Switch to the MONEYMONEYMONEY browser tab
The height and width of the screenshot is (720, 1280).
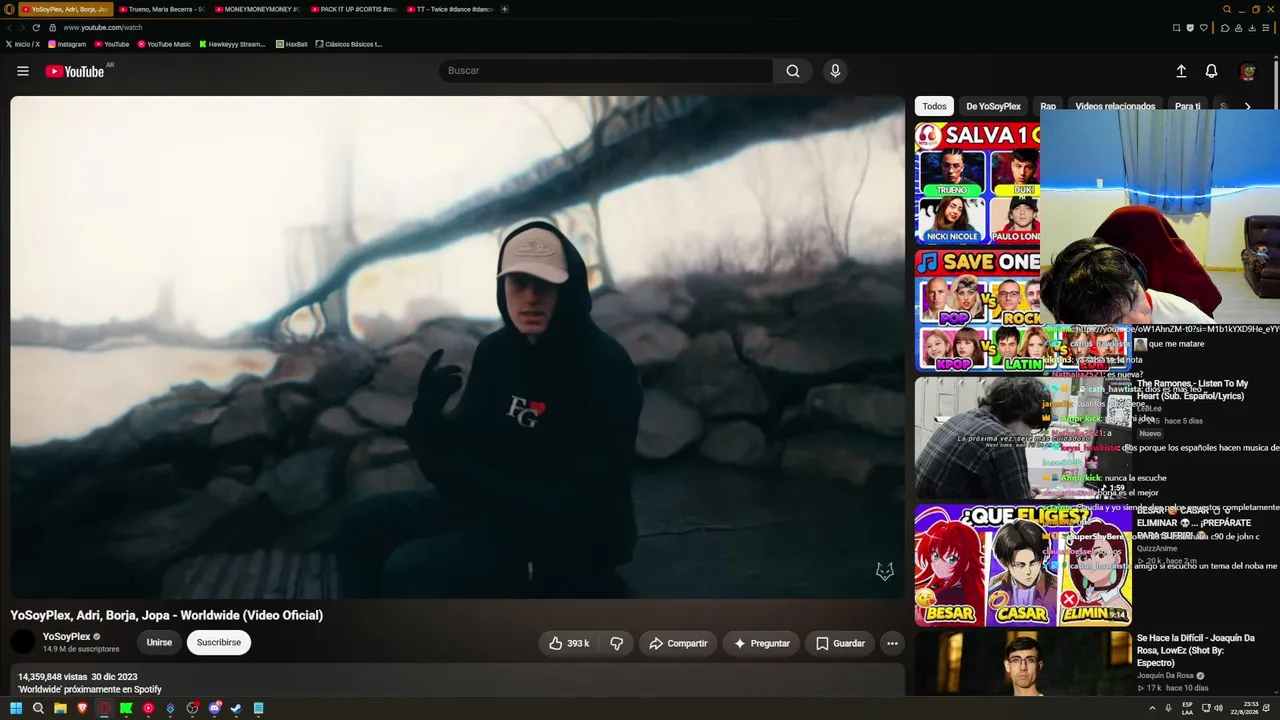(x=256, y=9)
